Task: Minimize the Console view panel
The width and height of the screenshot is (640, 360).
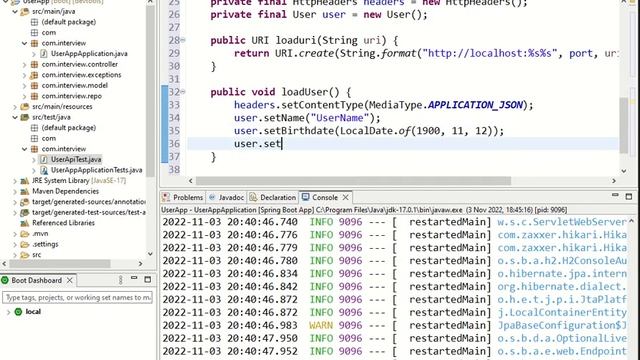Action: tap(615, 196)
